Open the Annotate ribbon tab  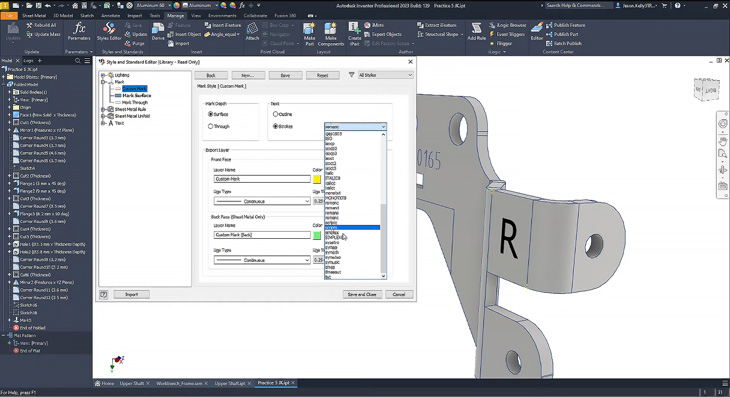[110, 15]
